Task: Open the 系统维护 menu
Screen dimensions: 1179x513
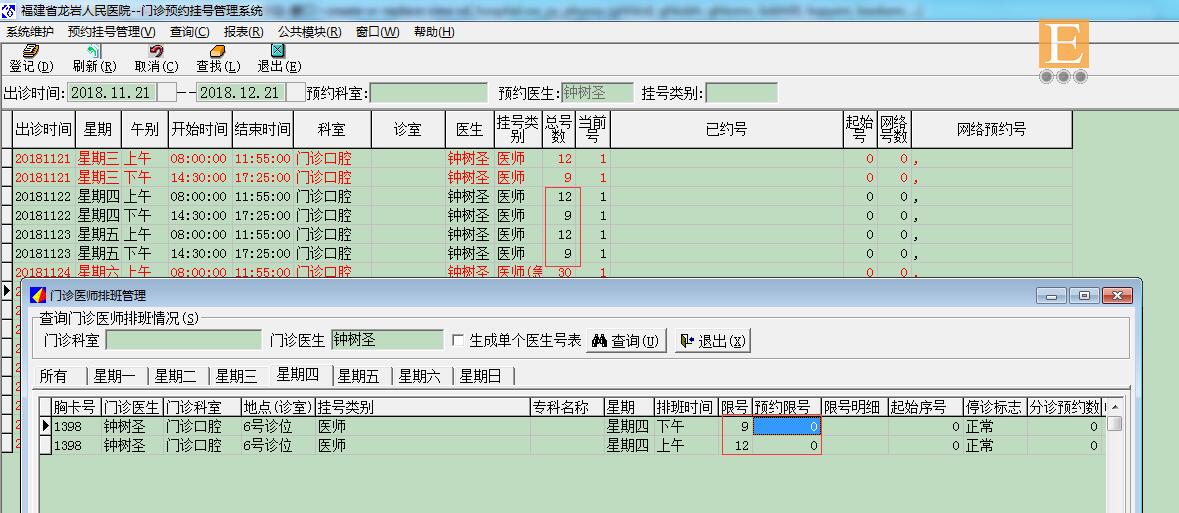Action: coord(30,32)
